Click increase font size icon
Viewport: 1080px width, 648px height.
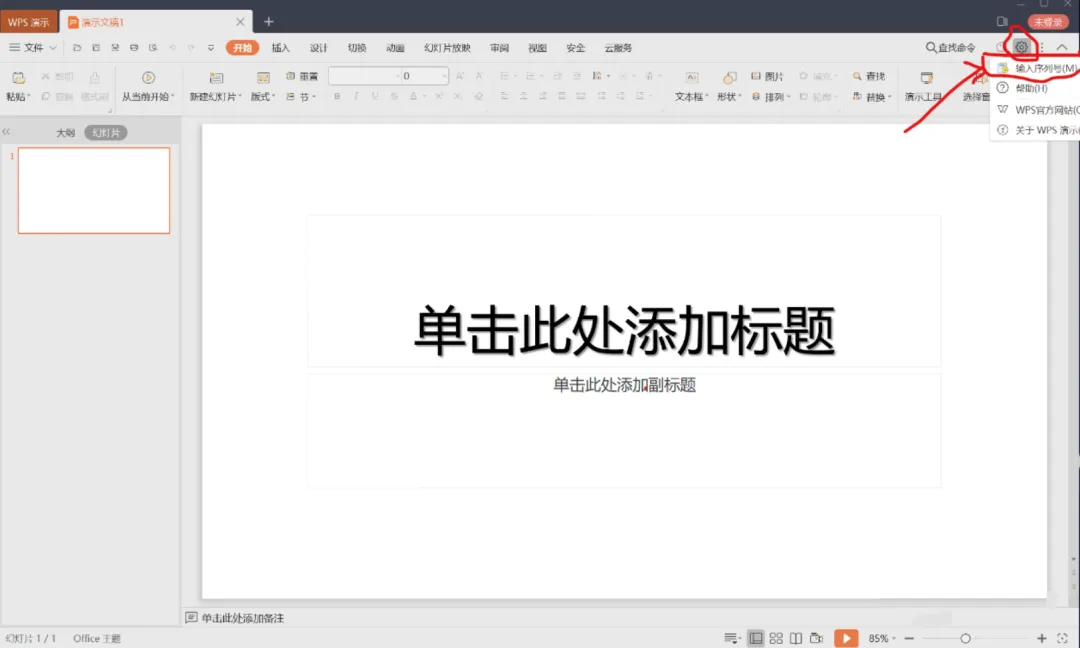click(459, 76)
